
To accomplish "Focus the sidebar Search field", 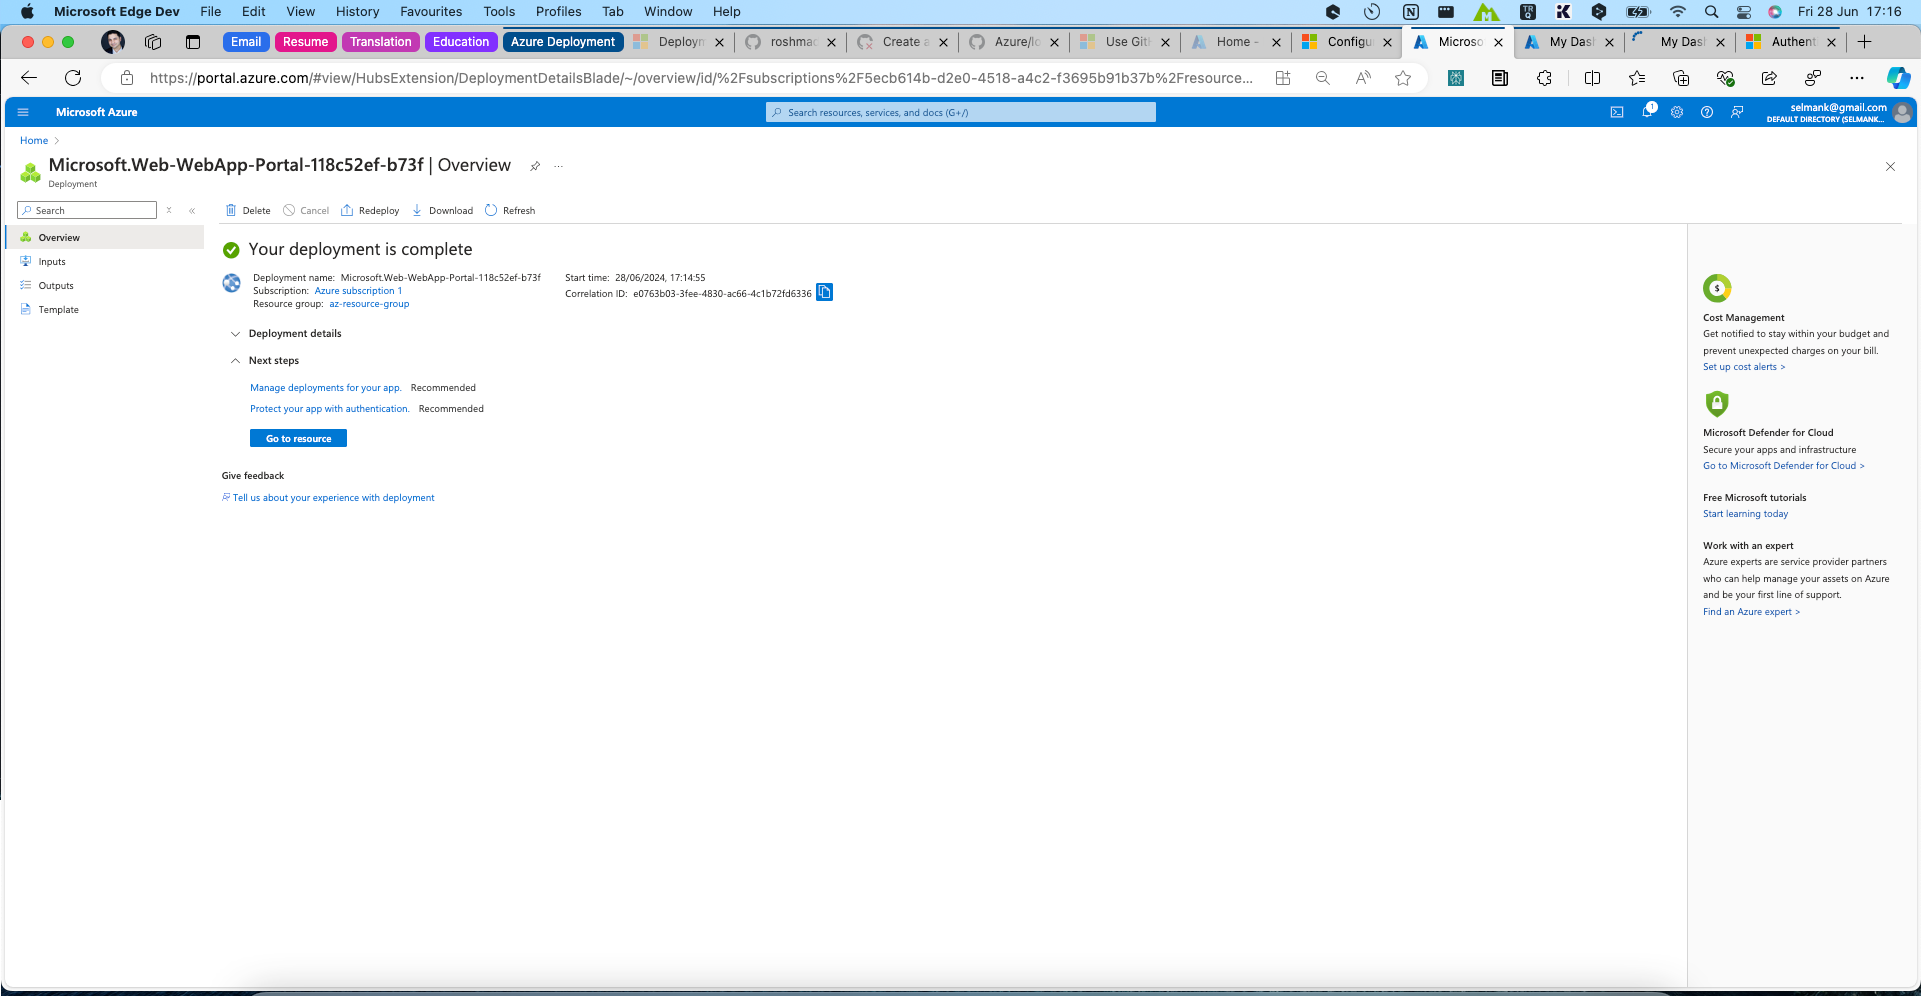I will (87, 210).
